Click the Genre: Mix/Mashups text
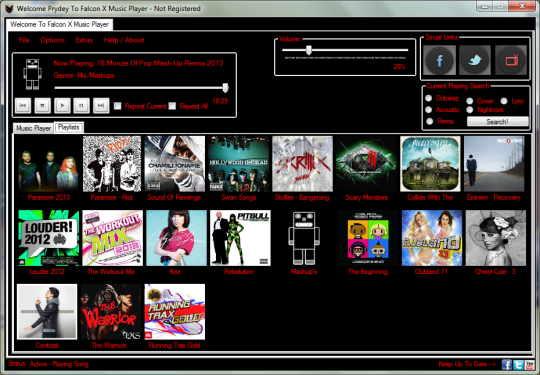This screenshot has height=375, width=540. [84, 75]
